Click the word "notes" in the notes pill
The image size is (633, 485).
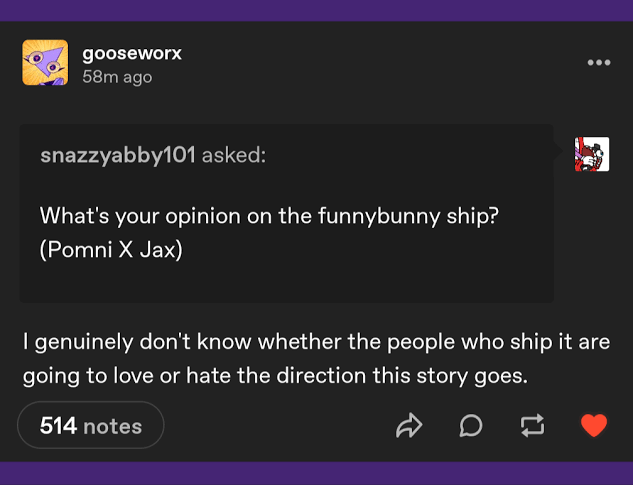tap(112, 426)
